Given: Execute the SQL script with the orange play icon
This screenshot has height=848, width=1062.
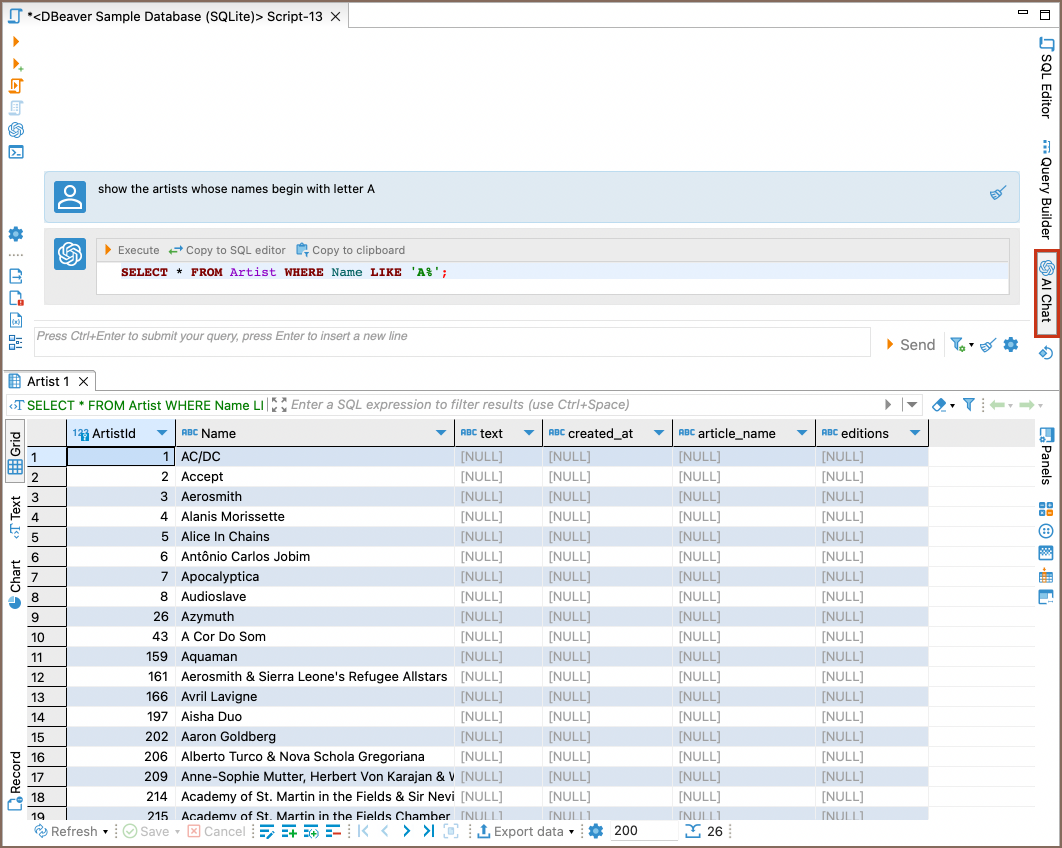Looking at the screenshot, I should coord(14,42).
